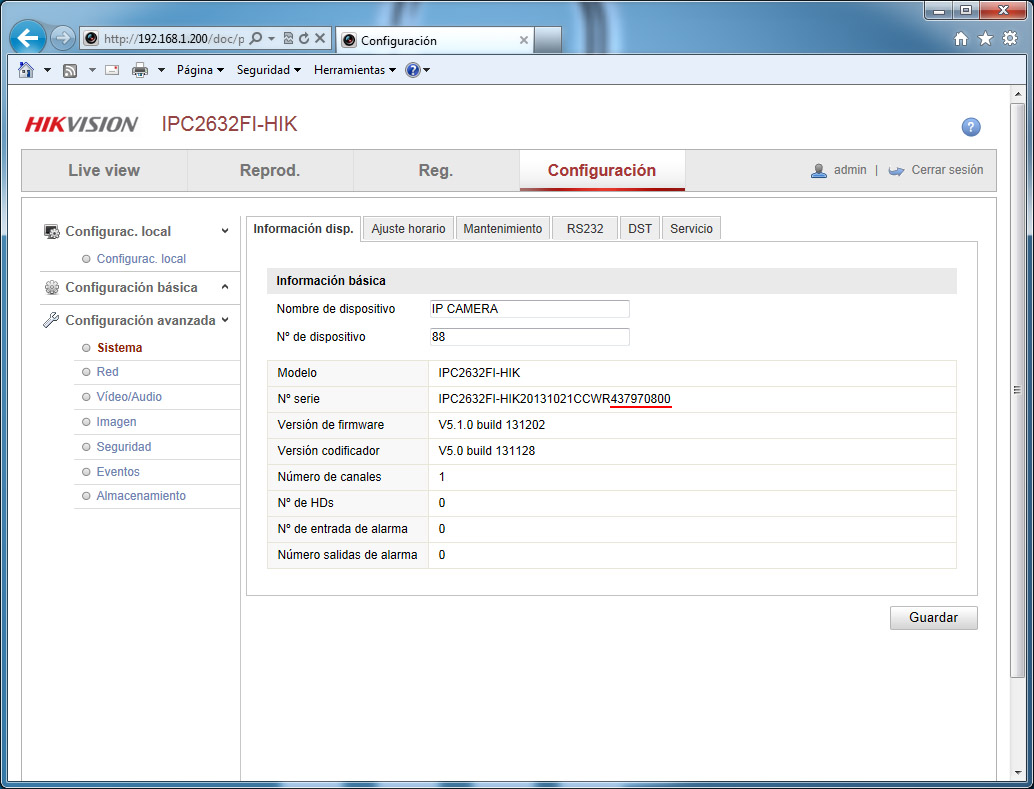Open the Mantenimiento tab
This screenshot has height=789, width=1034.
coord(502,229)
